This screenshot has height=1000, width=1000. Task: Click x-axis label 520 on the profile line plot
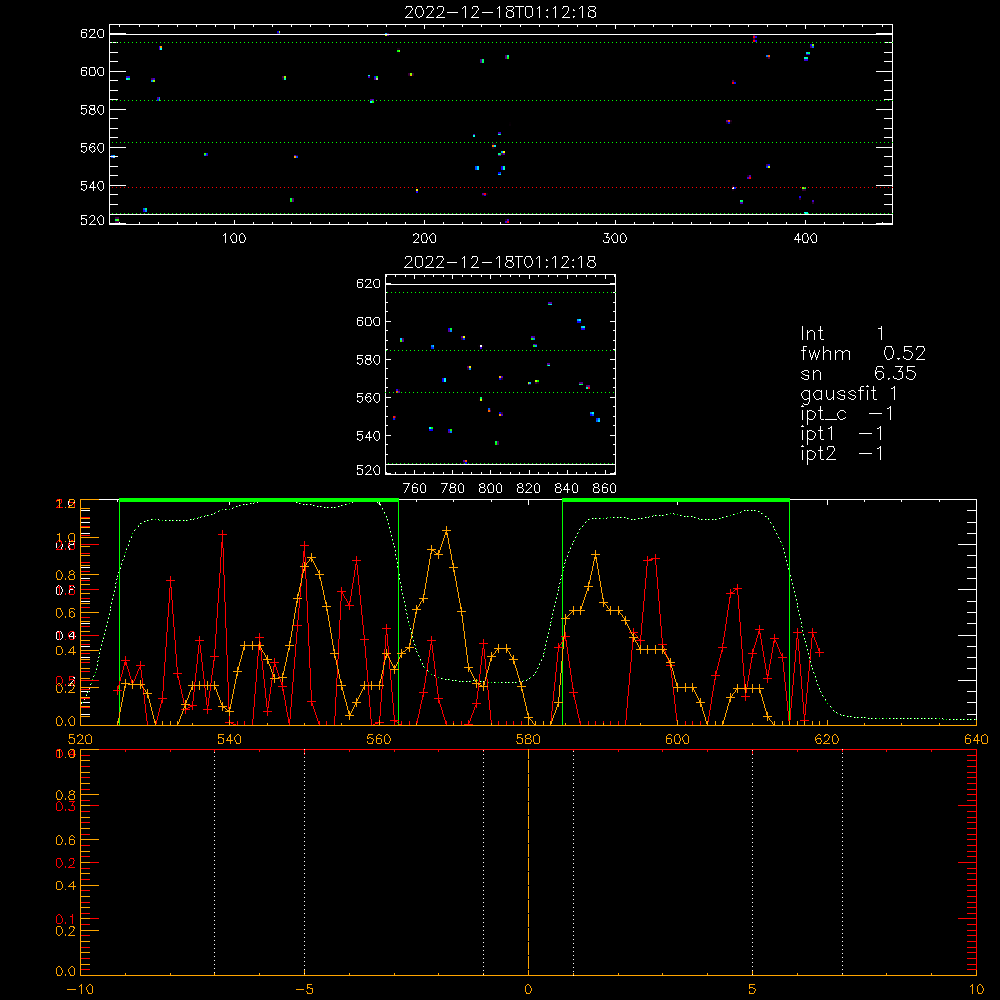[x=80, y=739]
